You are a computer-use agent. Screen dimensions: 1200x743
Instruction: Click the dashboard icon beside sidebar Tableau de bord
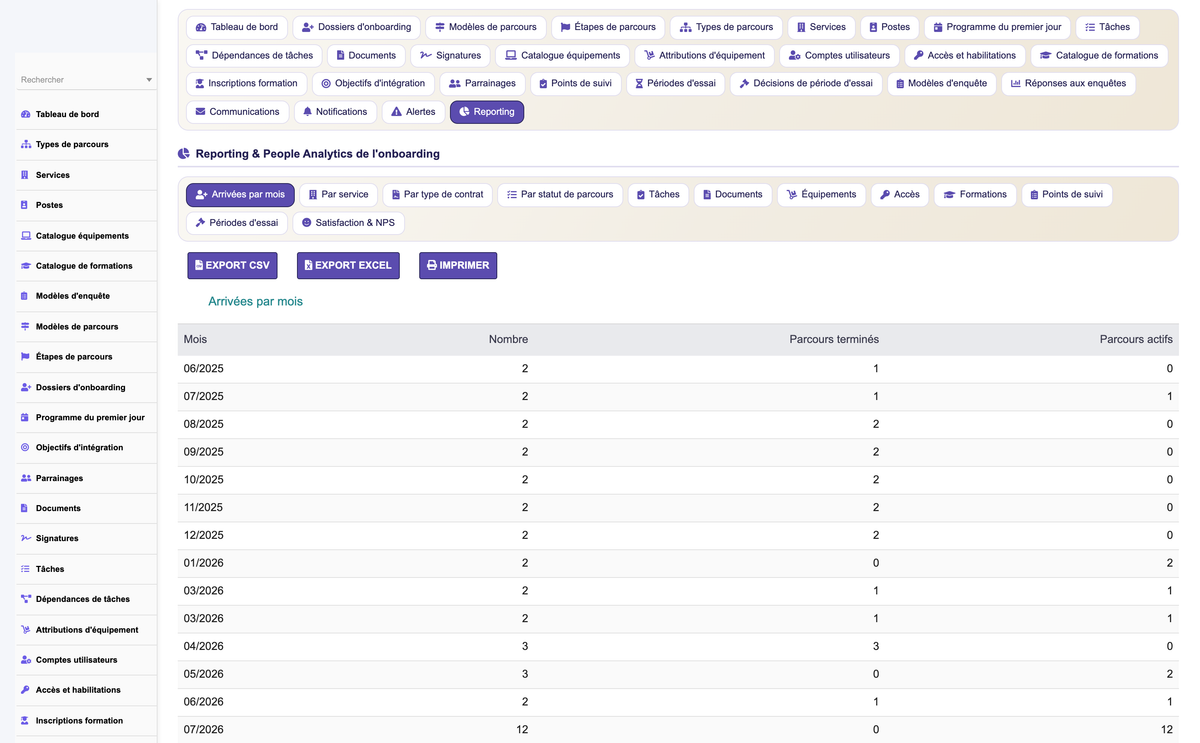pos(26,114)
